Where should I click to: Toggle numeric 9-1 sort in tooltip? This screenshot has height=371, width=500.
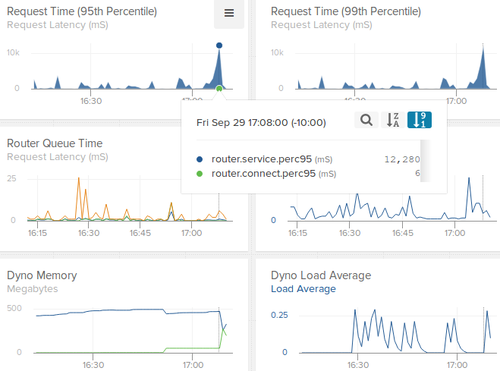419,120
